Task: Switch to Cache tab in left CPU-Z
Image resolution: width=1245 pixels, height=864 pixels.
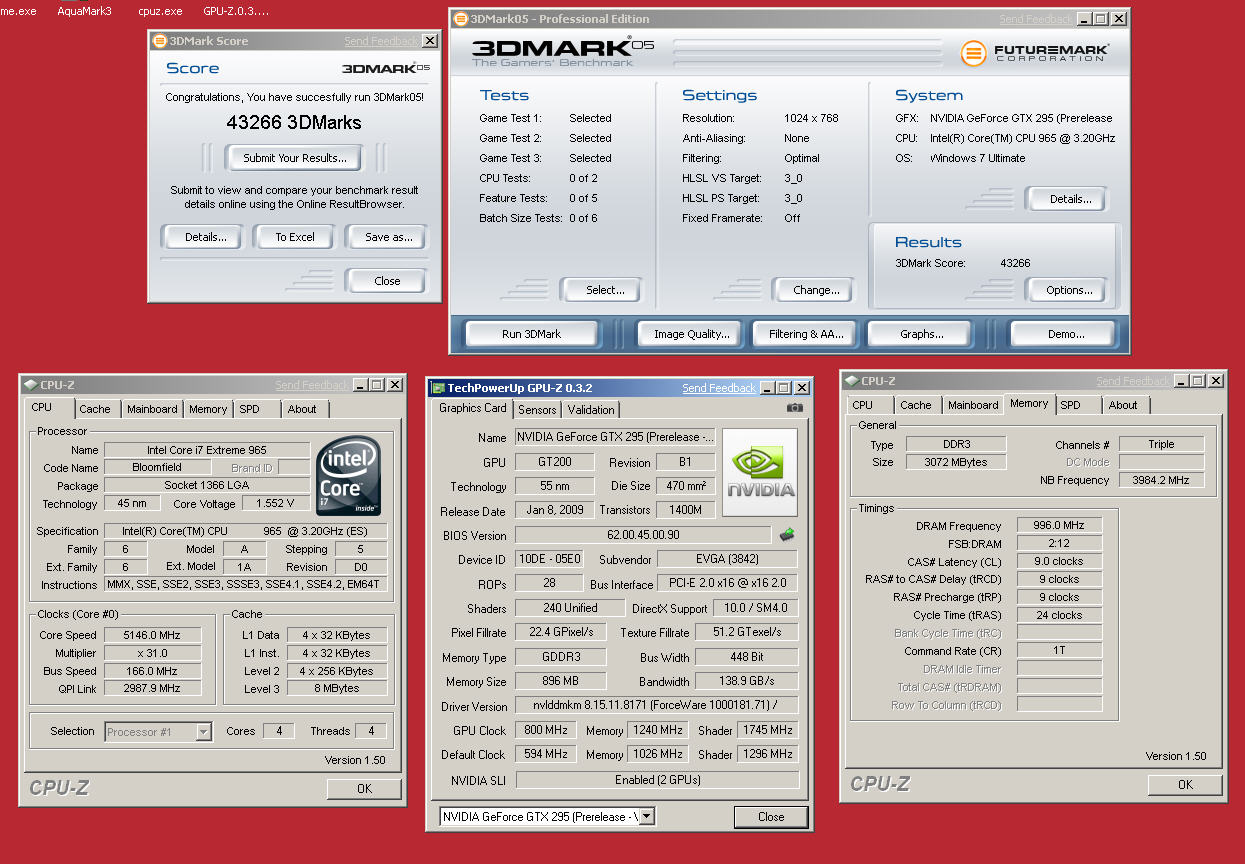Action: [x=95, y=409]
